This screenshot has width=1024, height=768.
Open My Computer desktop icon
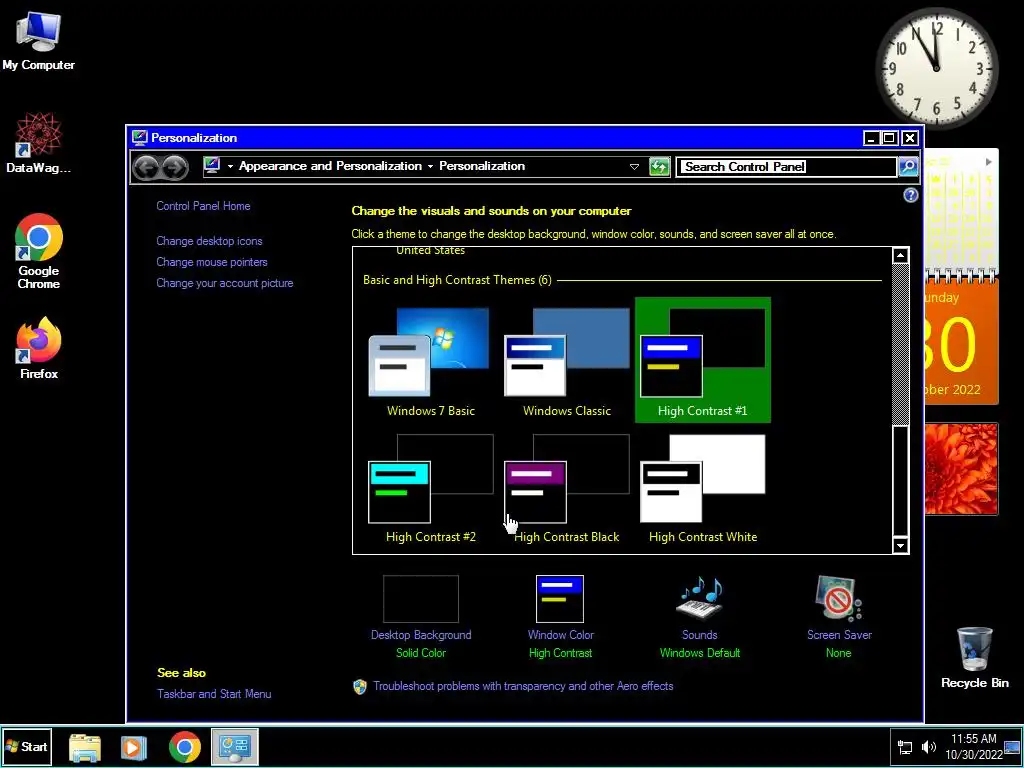coord(39,40)
